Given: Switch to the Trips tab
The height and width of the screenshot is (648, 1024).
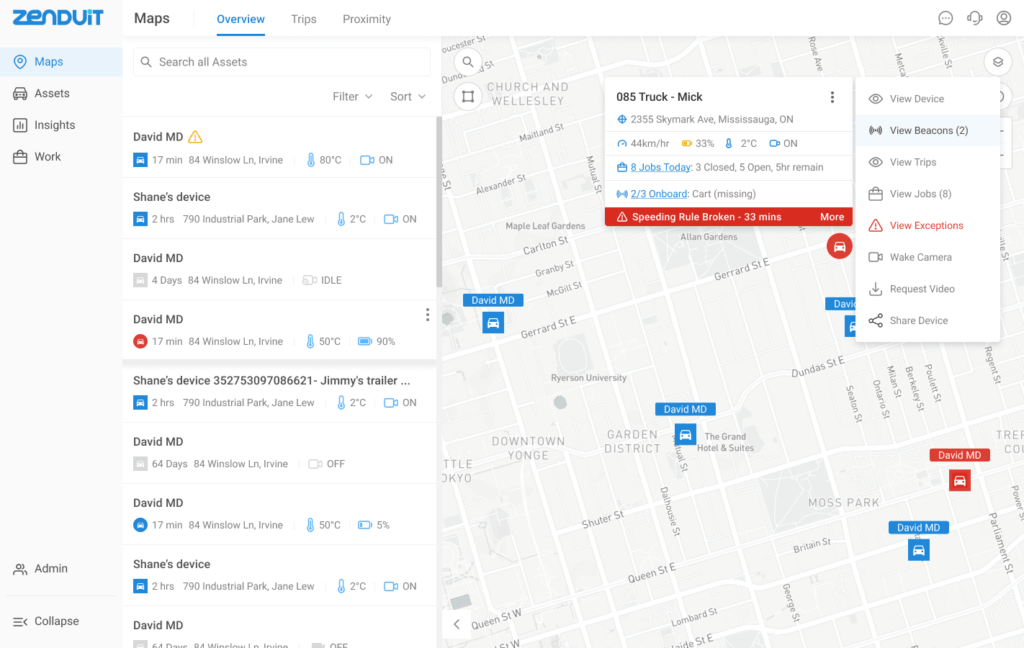Looking at the screenshot, I should tap(304, 19).
